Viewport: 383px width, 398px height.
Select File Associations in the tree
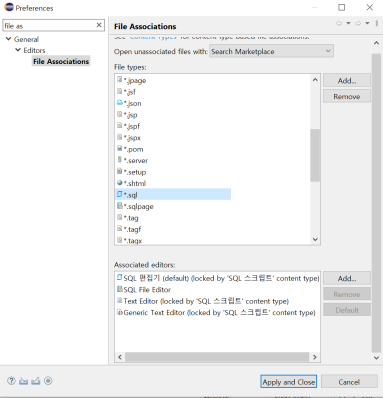[61, 61]
